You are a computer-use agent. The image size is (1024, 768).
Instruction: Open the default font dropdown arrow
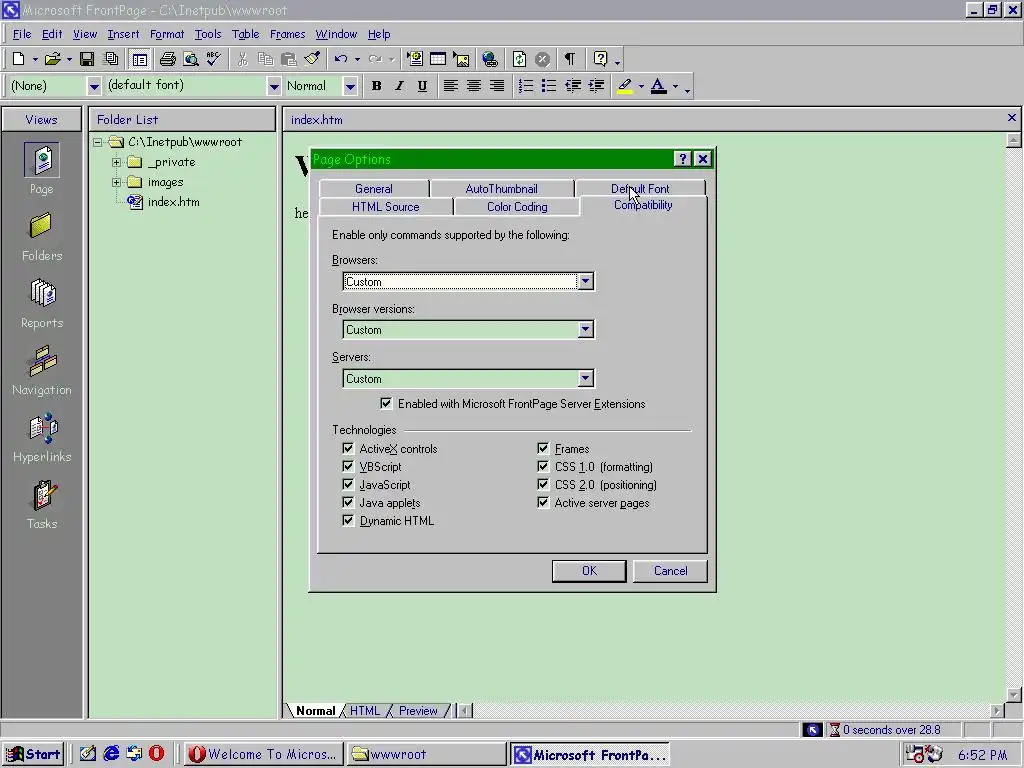point(274,86)
